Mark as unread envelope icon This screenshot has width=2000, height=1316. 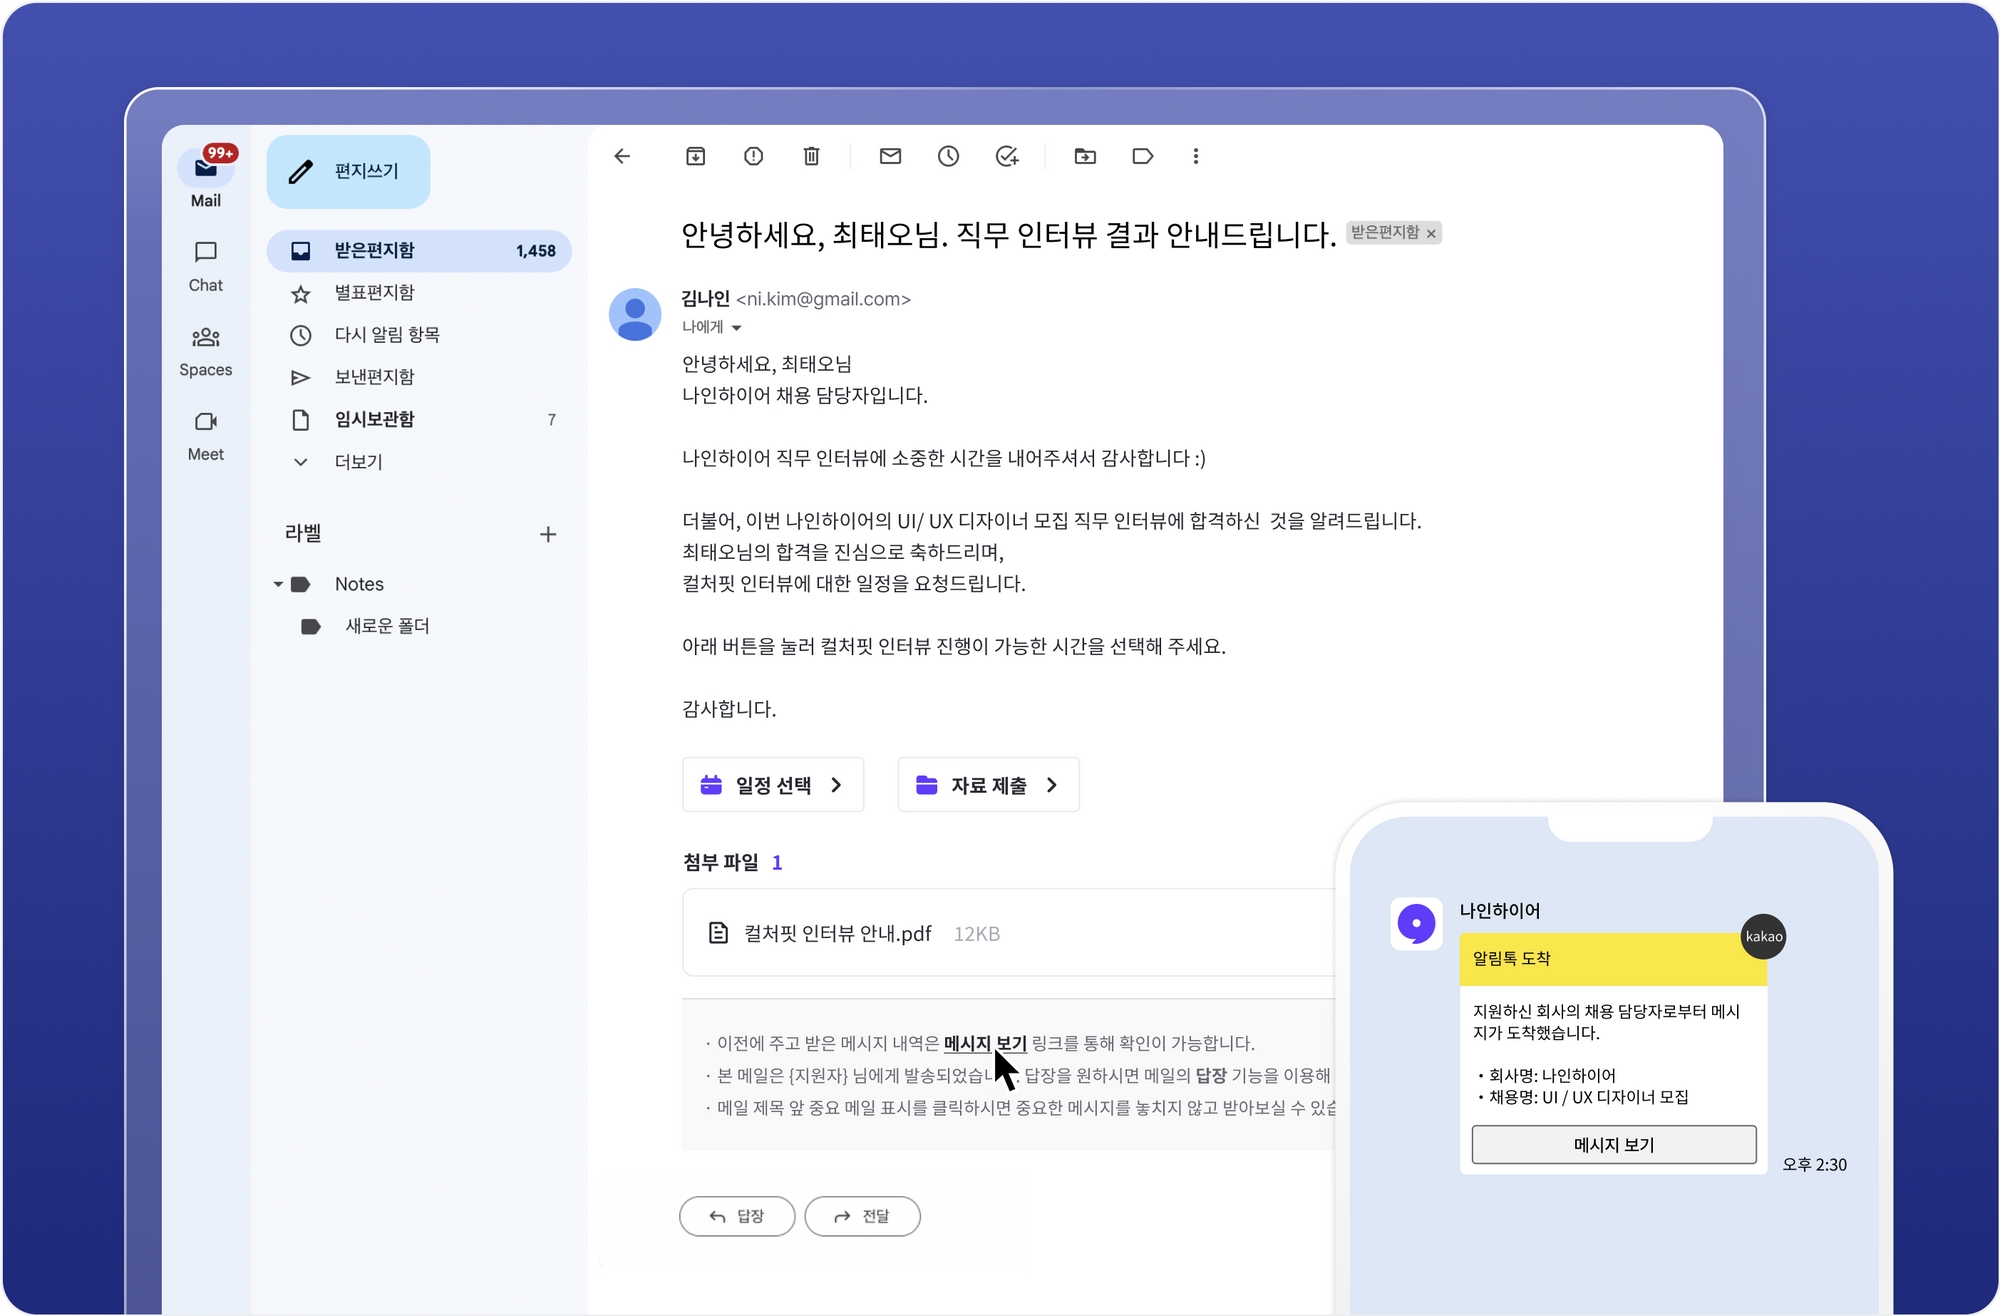[x=890, y=156]
